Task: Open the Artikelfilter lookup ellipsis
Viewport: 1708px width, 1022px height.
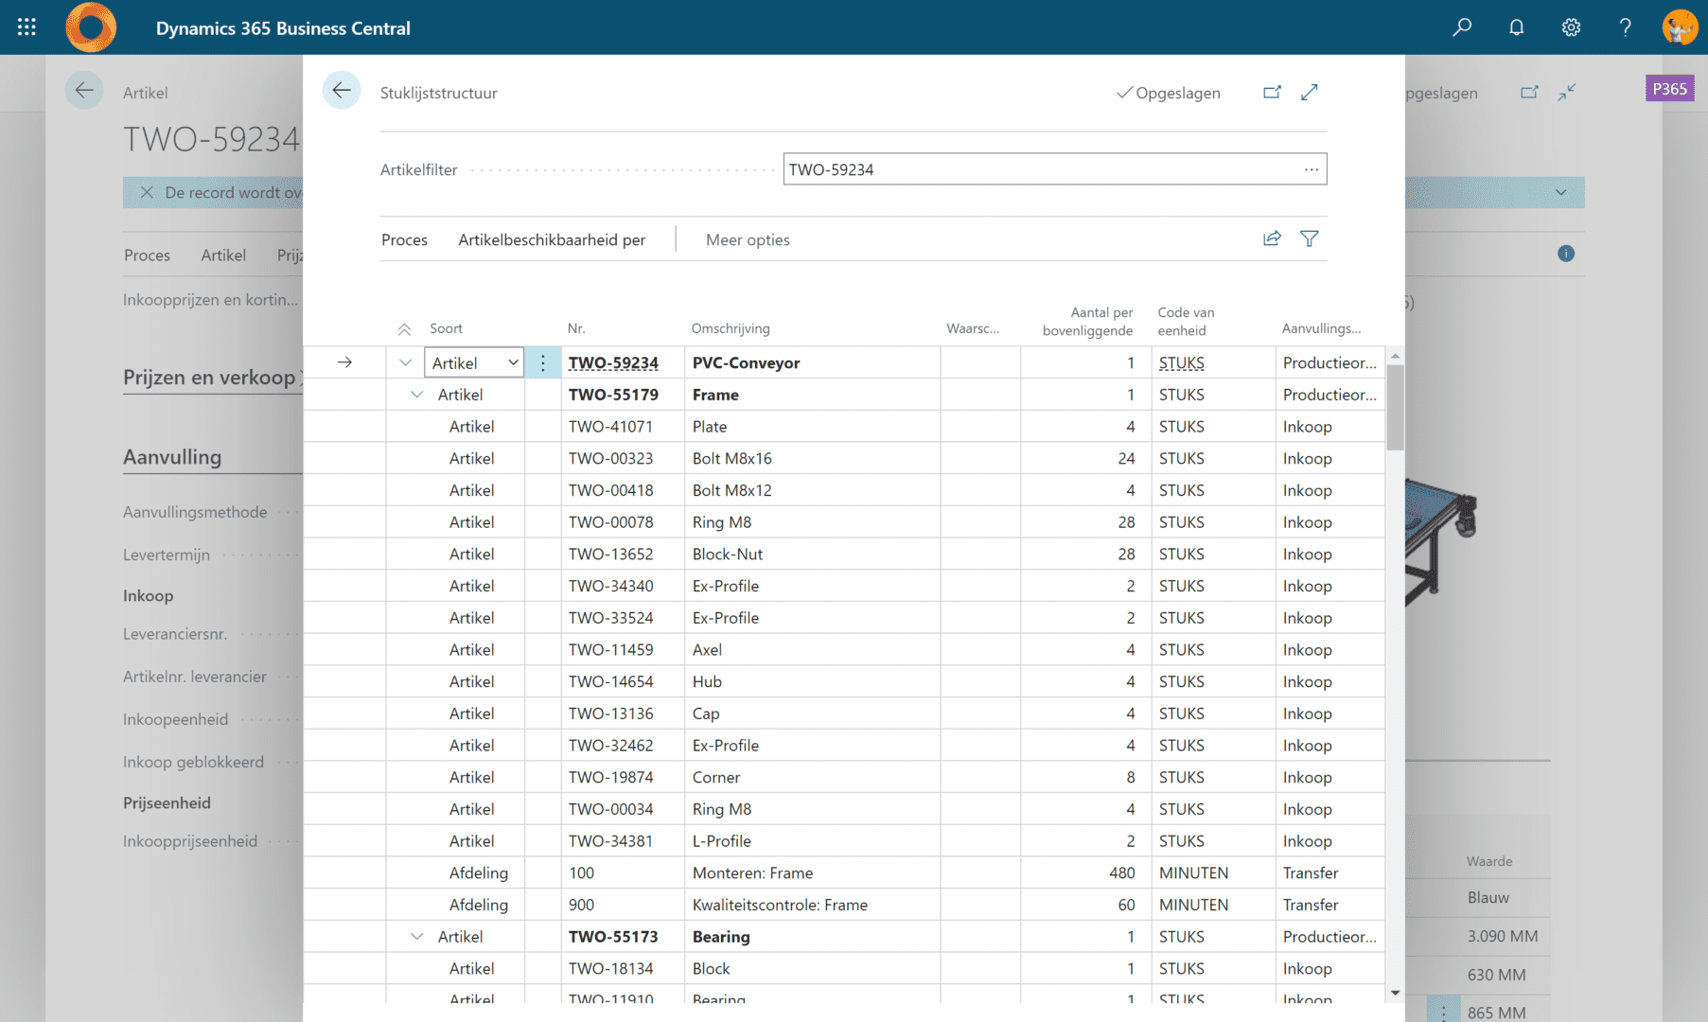Action: (x=1311, y=169)
